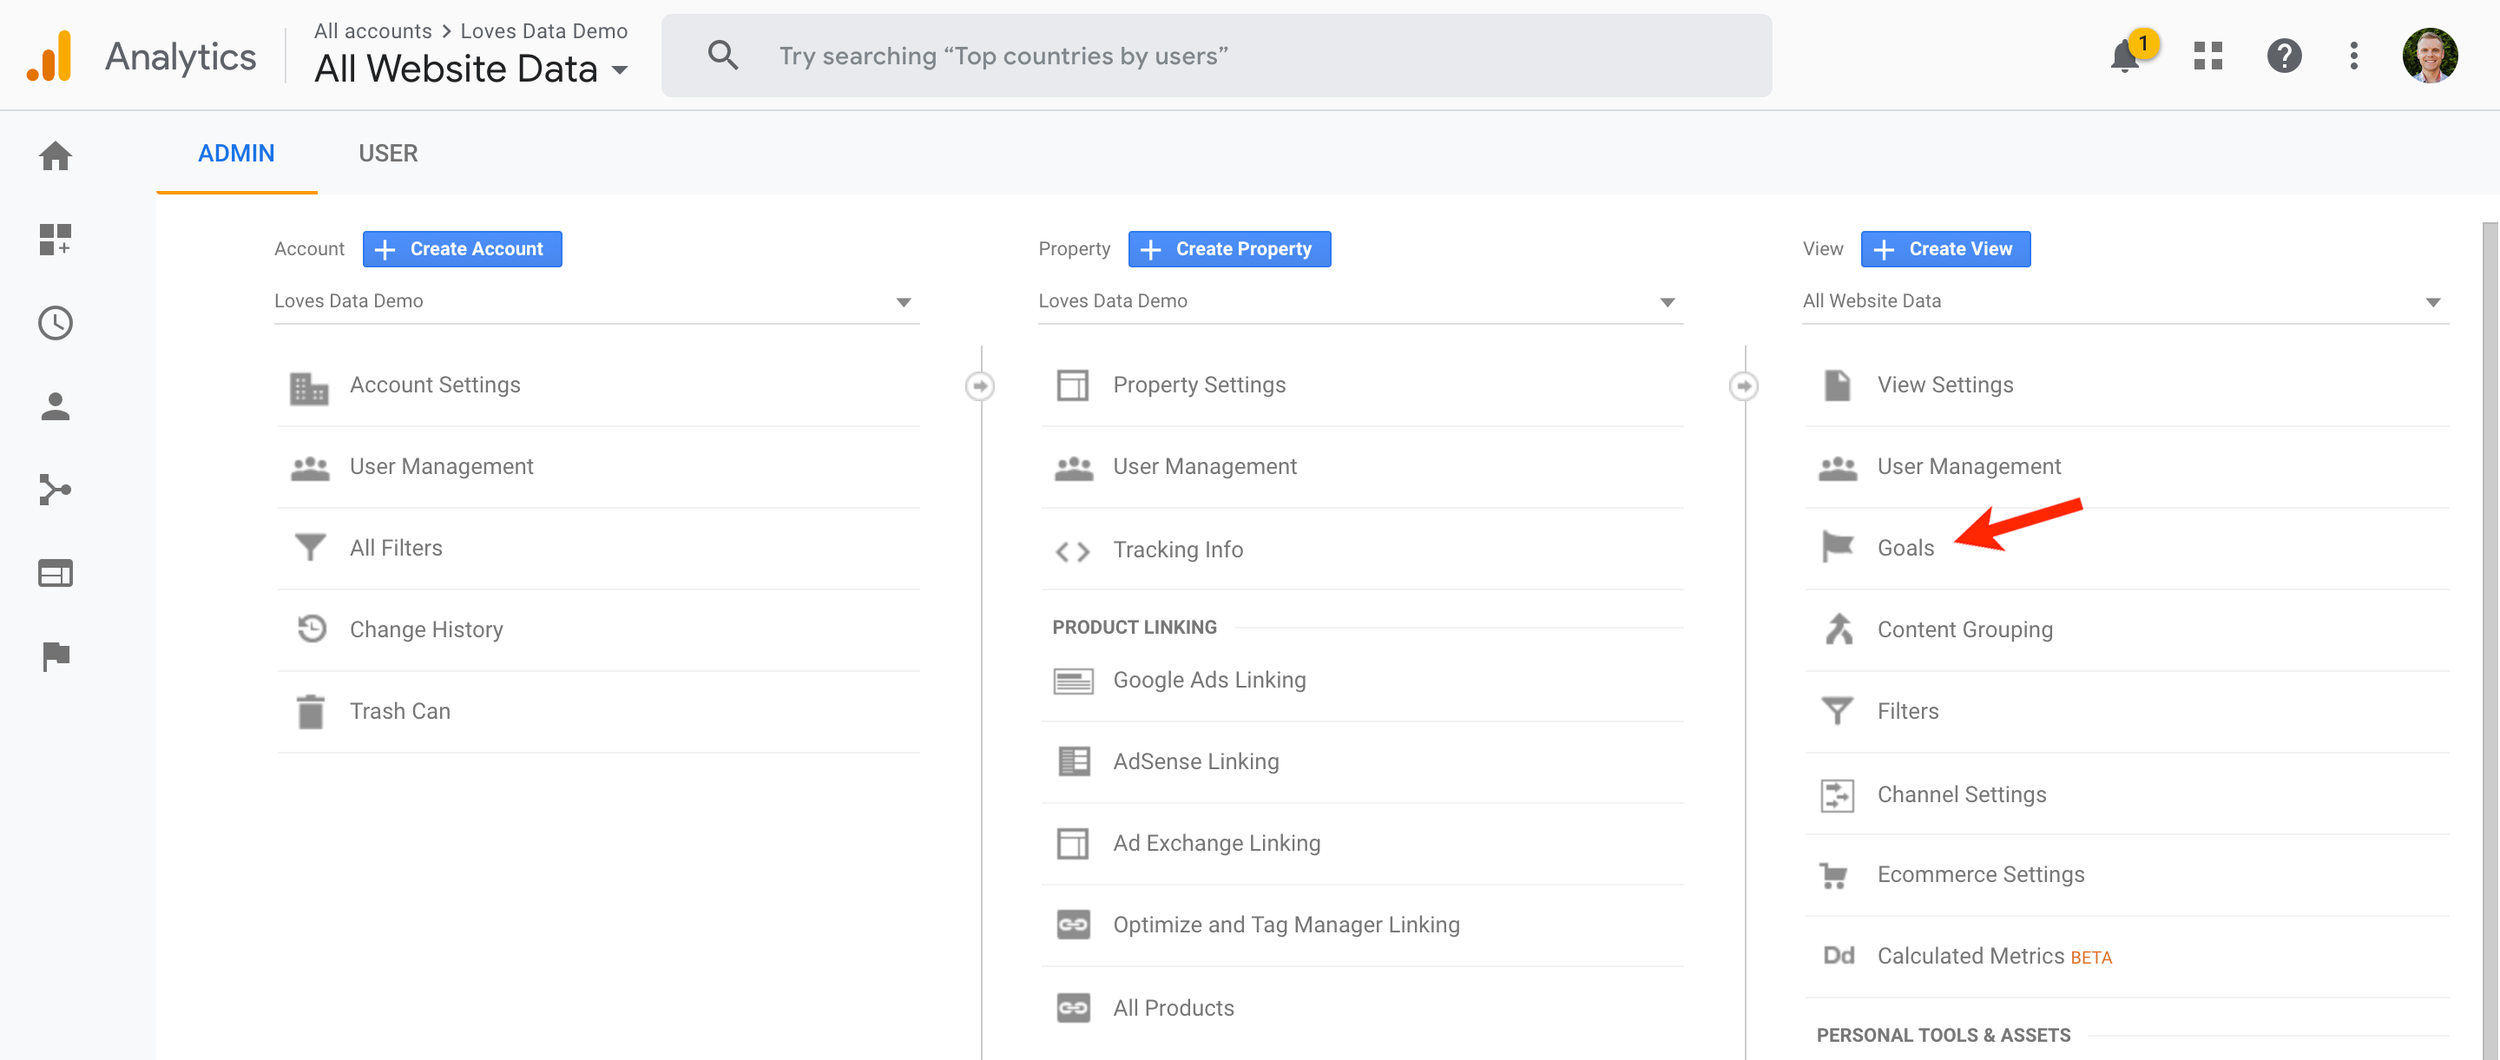Open Behavior icon in left sidebar
2500x1060 pixels.
tap(55, 573)
